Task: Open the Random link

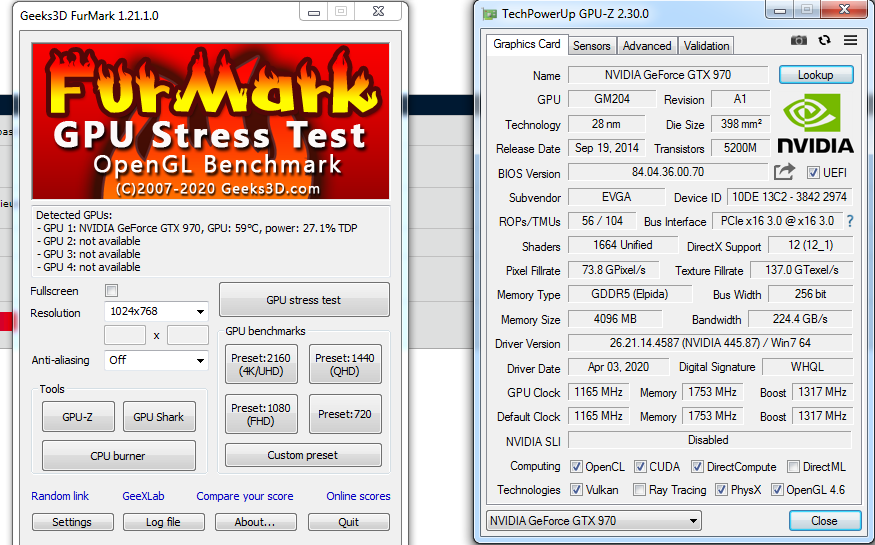Action: pos(60,496)
